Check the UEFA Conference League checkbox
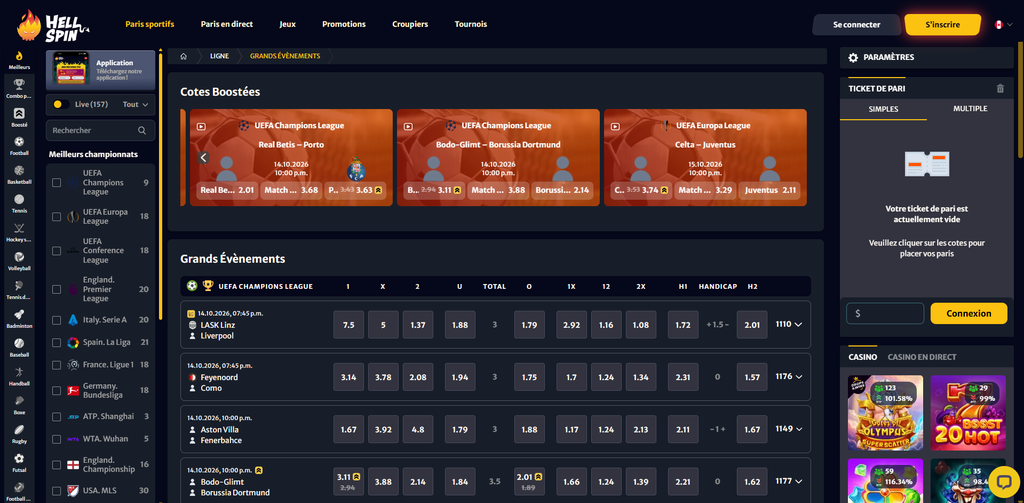 57,251
